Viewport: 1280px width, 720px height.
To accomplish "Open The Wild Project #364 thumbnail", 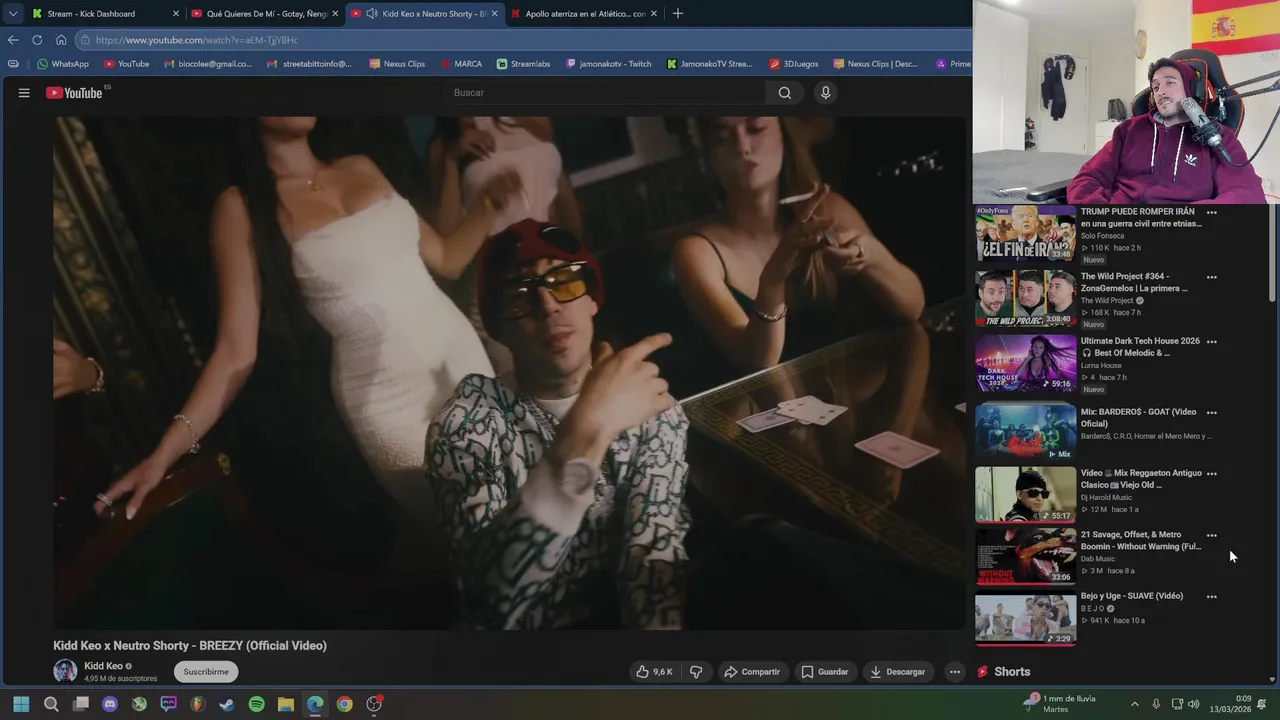I will coord(1025,298).
